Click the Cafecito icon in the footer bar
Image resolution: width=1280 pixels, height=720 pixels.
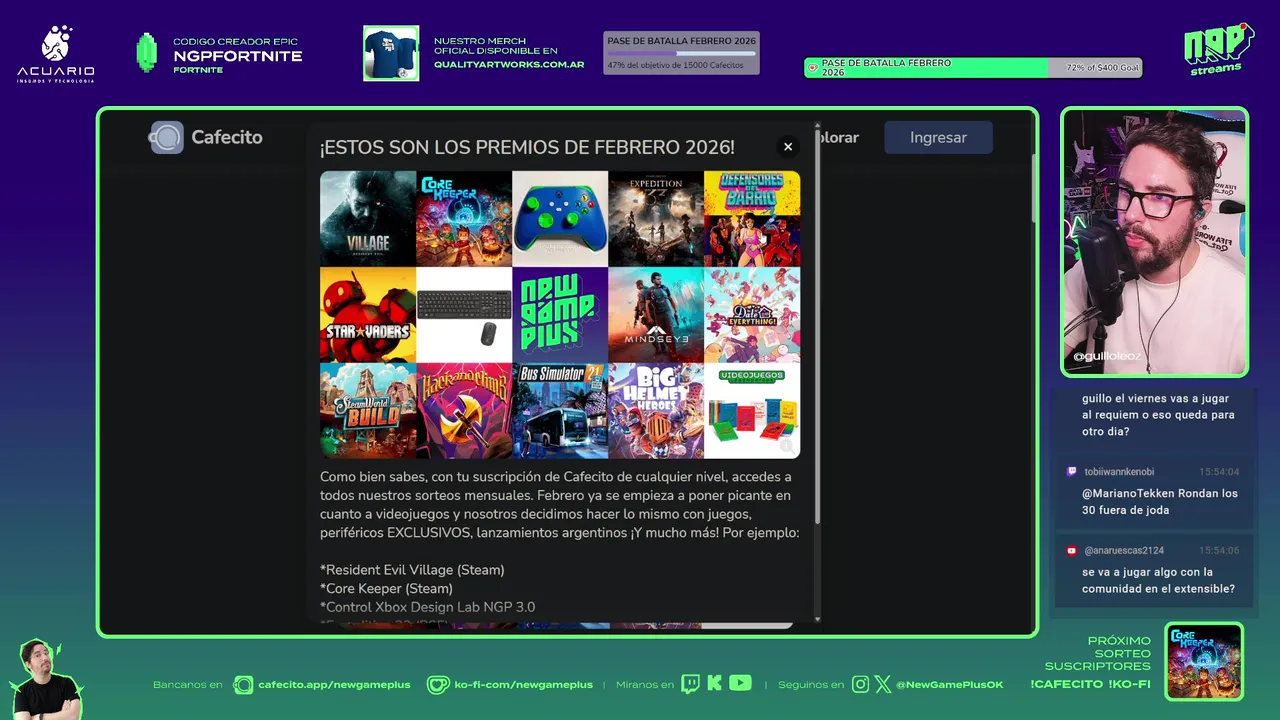click(x=243, y=684)
